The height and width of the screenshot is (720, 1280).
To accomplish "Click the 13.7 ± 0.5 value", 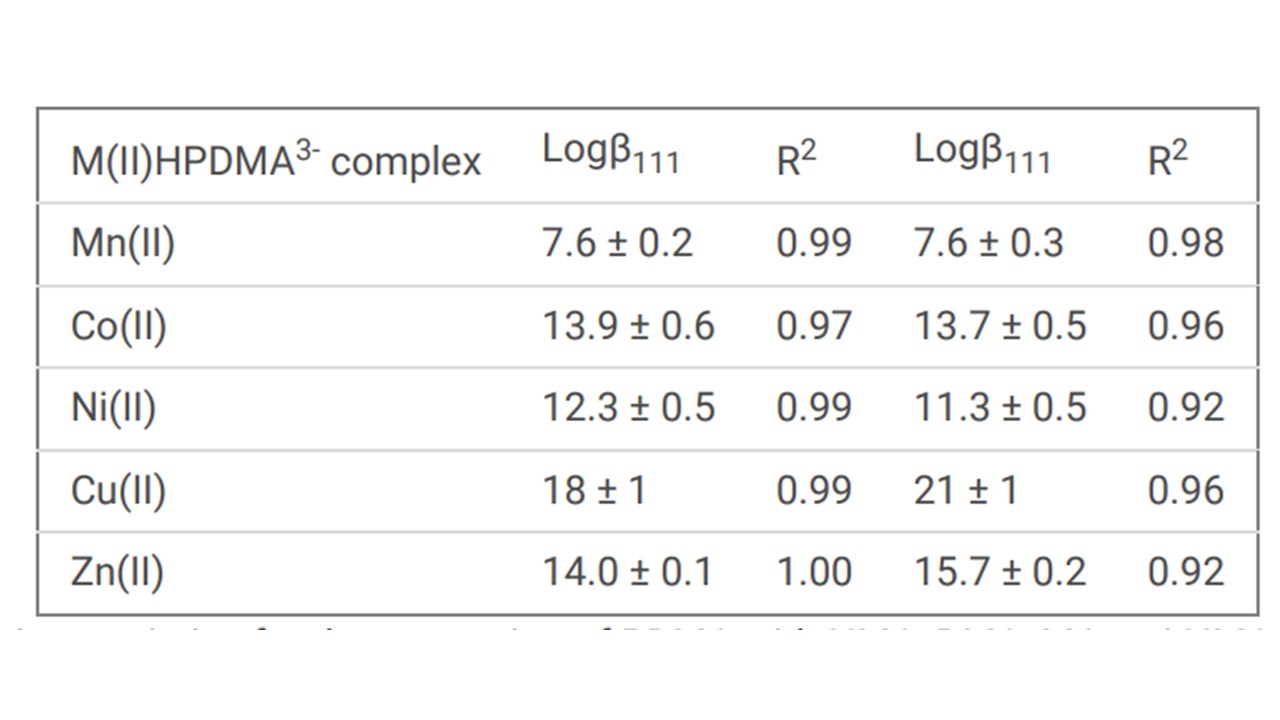I will [x=1000, y=326].
